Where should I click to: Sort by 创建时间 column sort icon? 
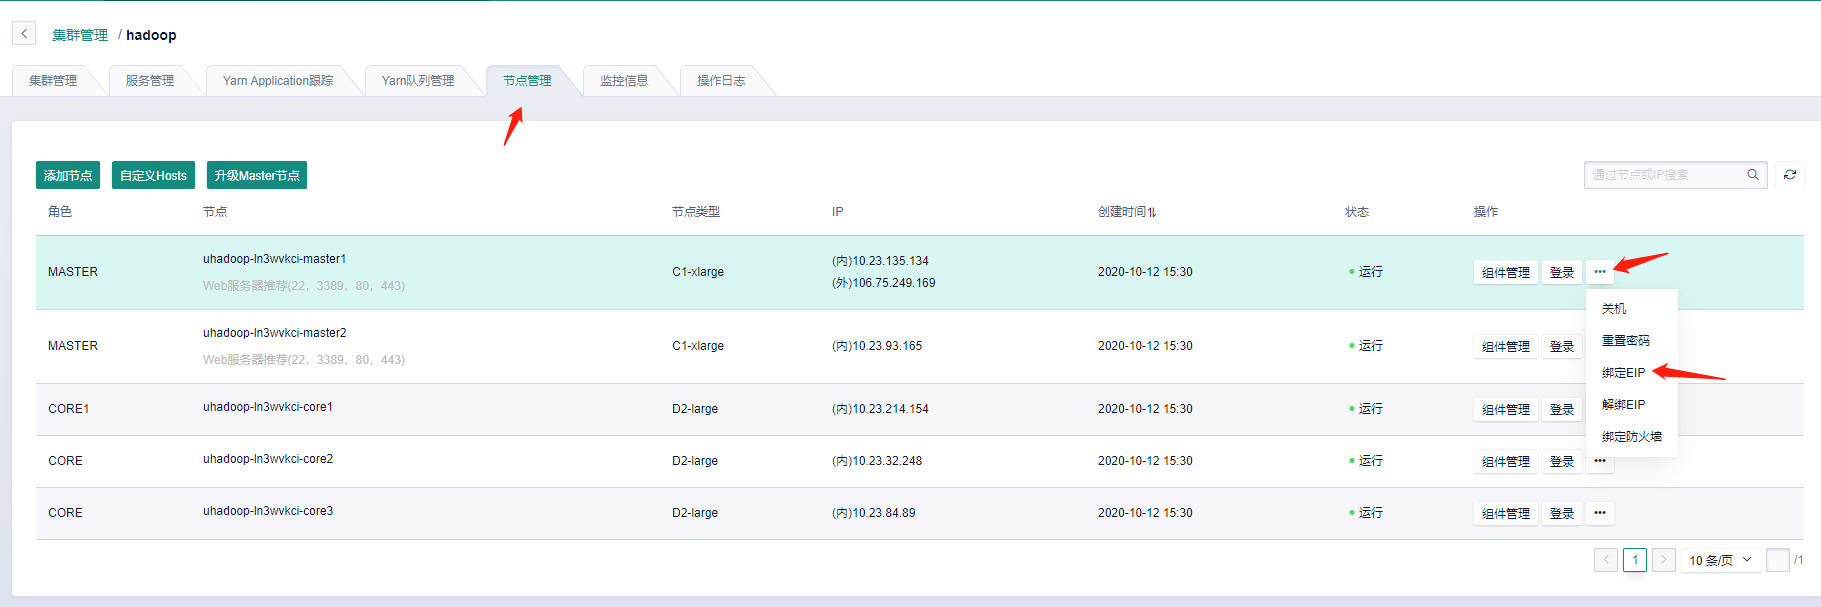[x=1152, y=212]
